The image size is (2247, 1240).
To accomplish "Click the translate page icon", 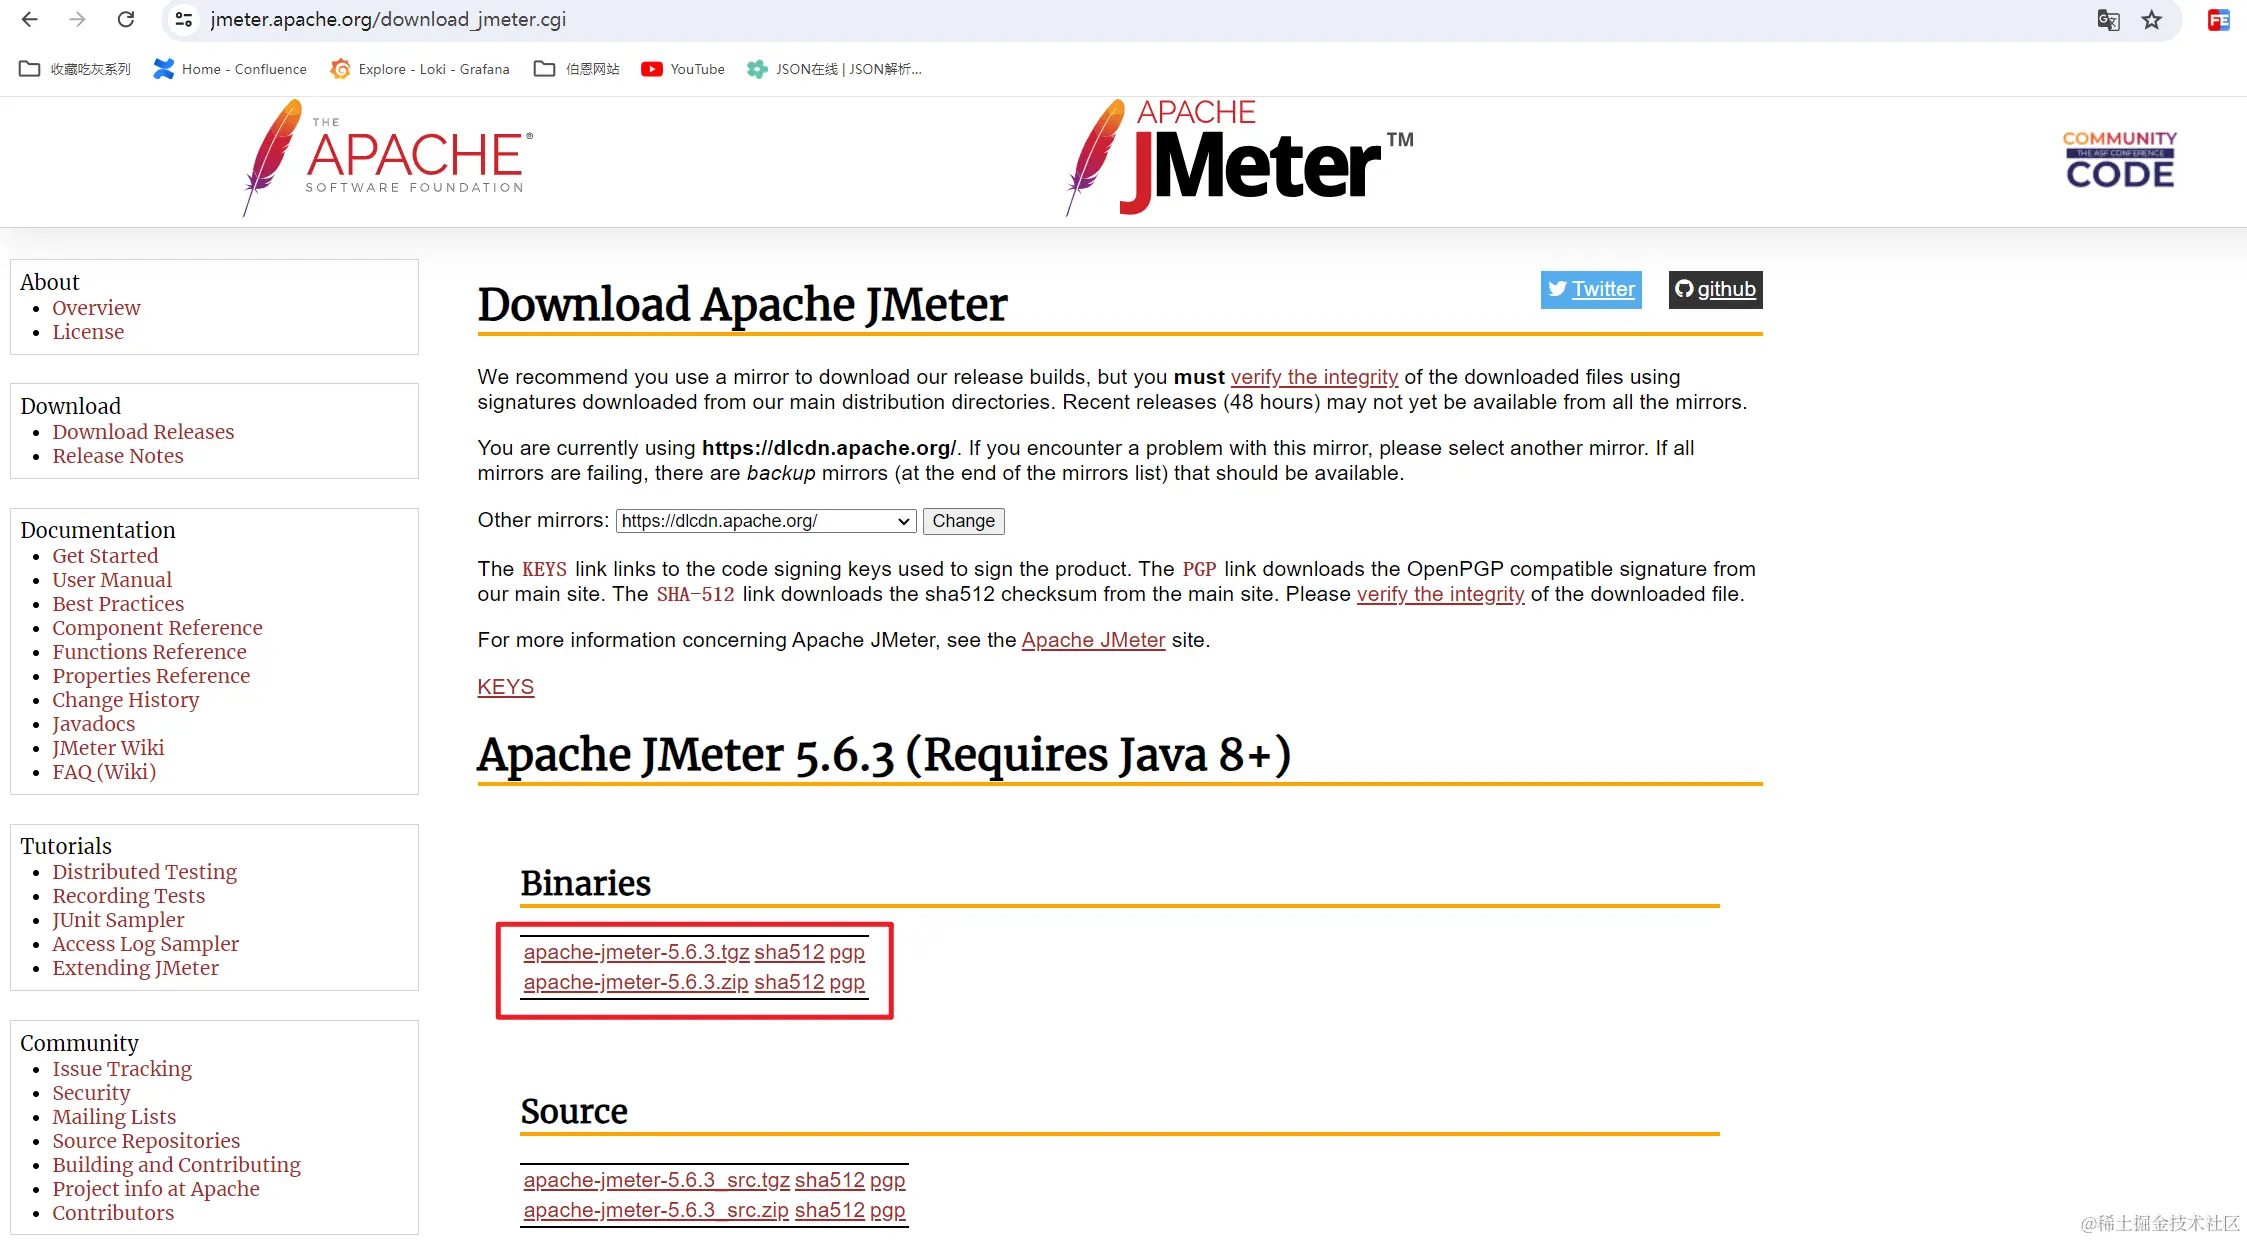I will (x=2108, y=20).
